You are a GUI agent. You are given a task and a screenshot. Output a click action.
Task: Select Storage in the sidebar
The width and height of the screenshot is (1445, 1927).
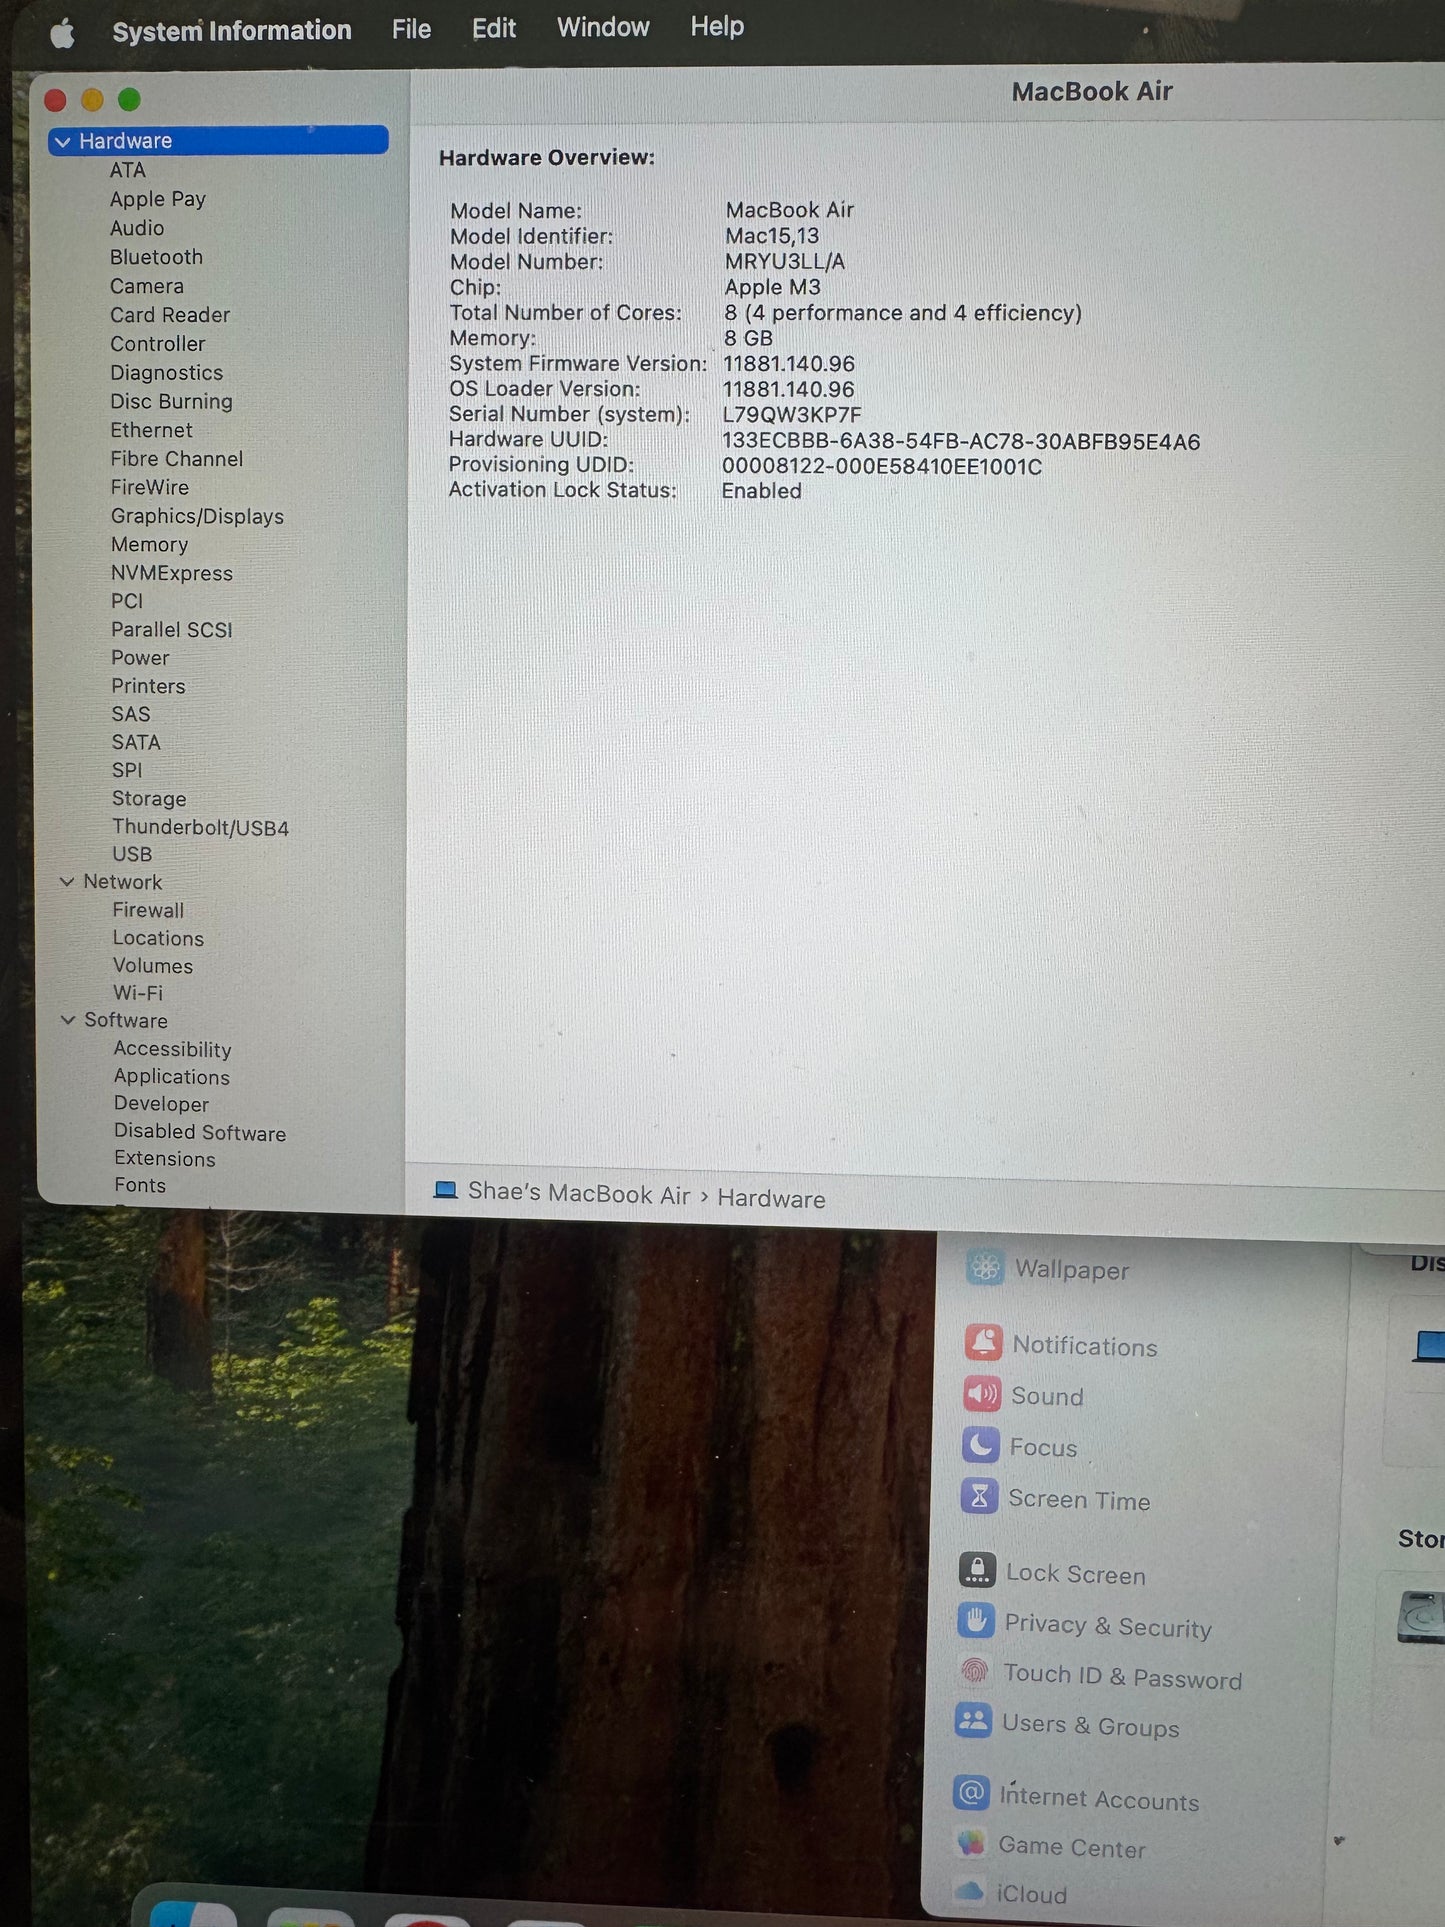149,799
